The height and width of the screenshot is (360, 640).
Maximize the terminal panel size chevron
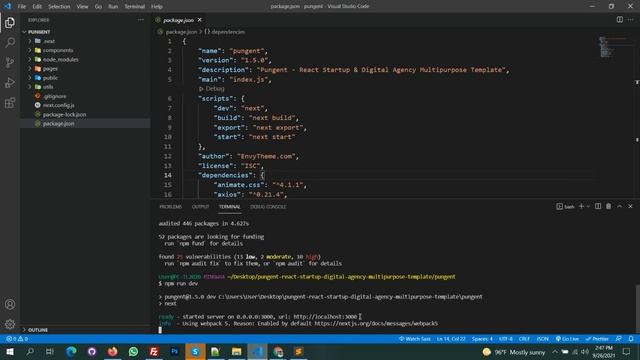click(620, 207)
